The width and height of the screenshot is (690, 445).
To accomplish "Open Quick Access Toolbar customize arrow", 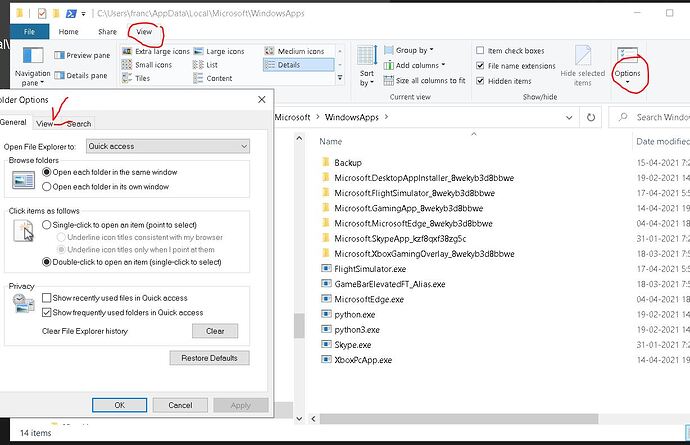I will 83,14.
